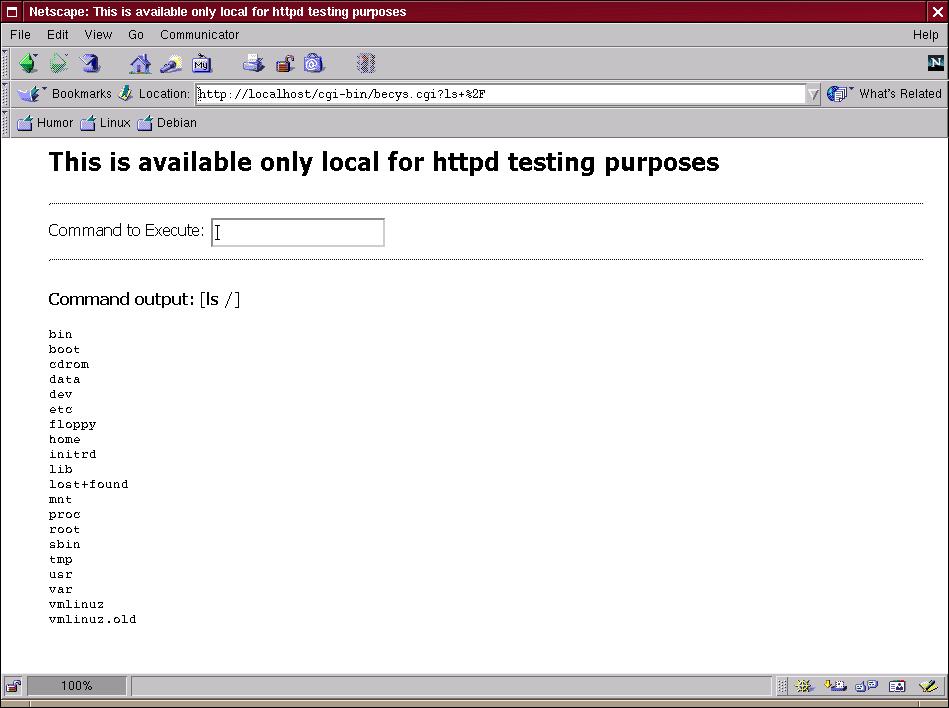Click the Command to Execute text field
949x708 pixels.
click(297, 232)
